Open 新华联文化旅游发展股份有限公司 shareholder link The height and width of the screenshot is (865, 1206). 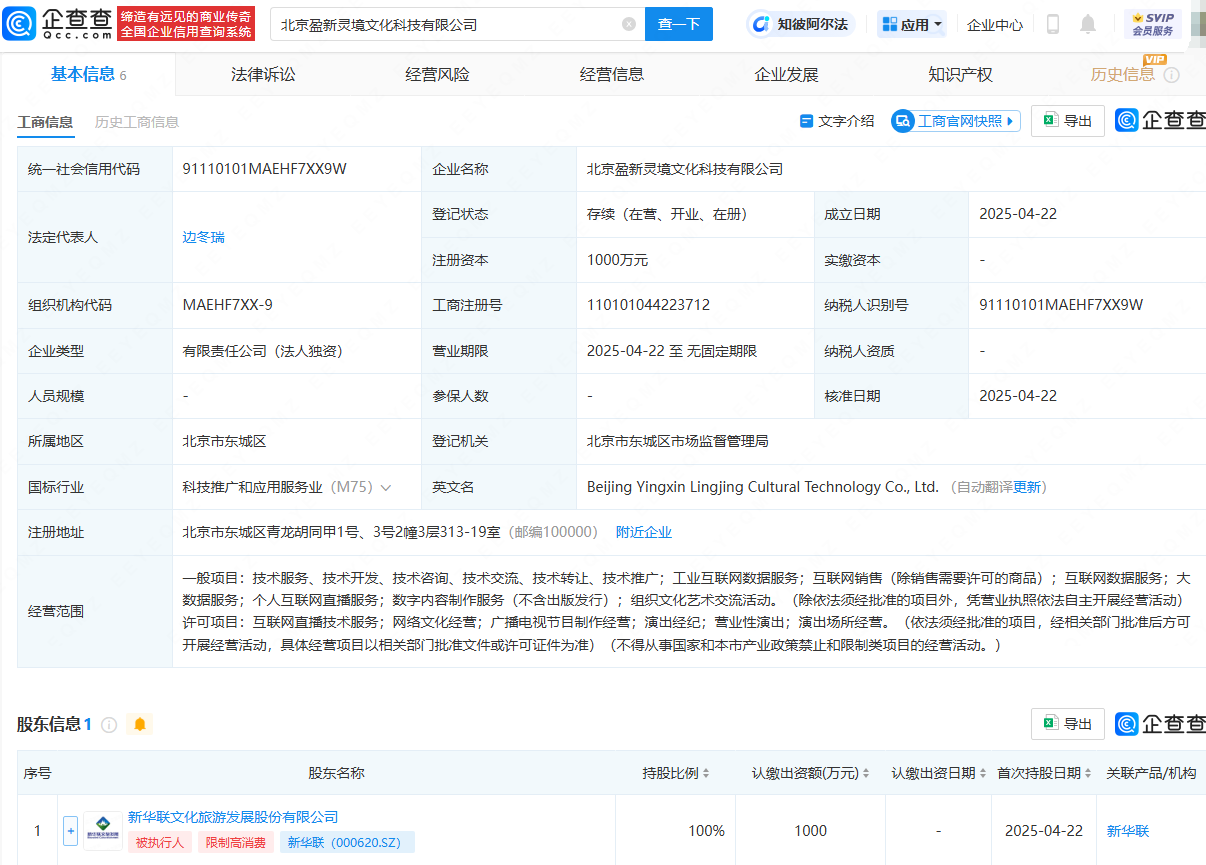pos(233,817)
